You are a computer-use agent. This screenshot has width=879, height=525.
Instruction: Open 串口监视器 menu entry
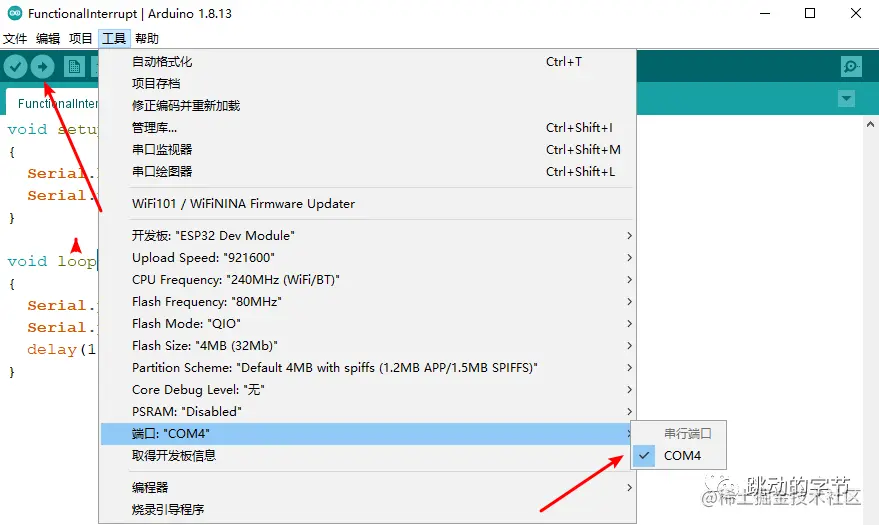click(x=368, y=150)
